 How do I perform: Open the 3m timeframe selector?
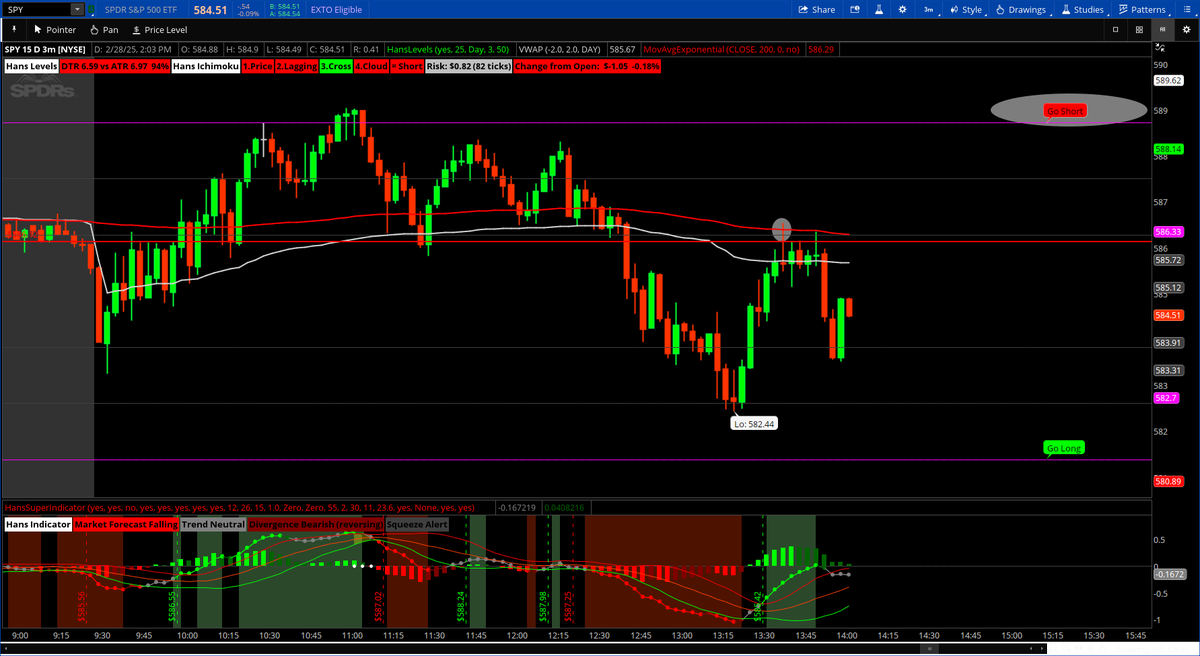929,9
